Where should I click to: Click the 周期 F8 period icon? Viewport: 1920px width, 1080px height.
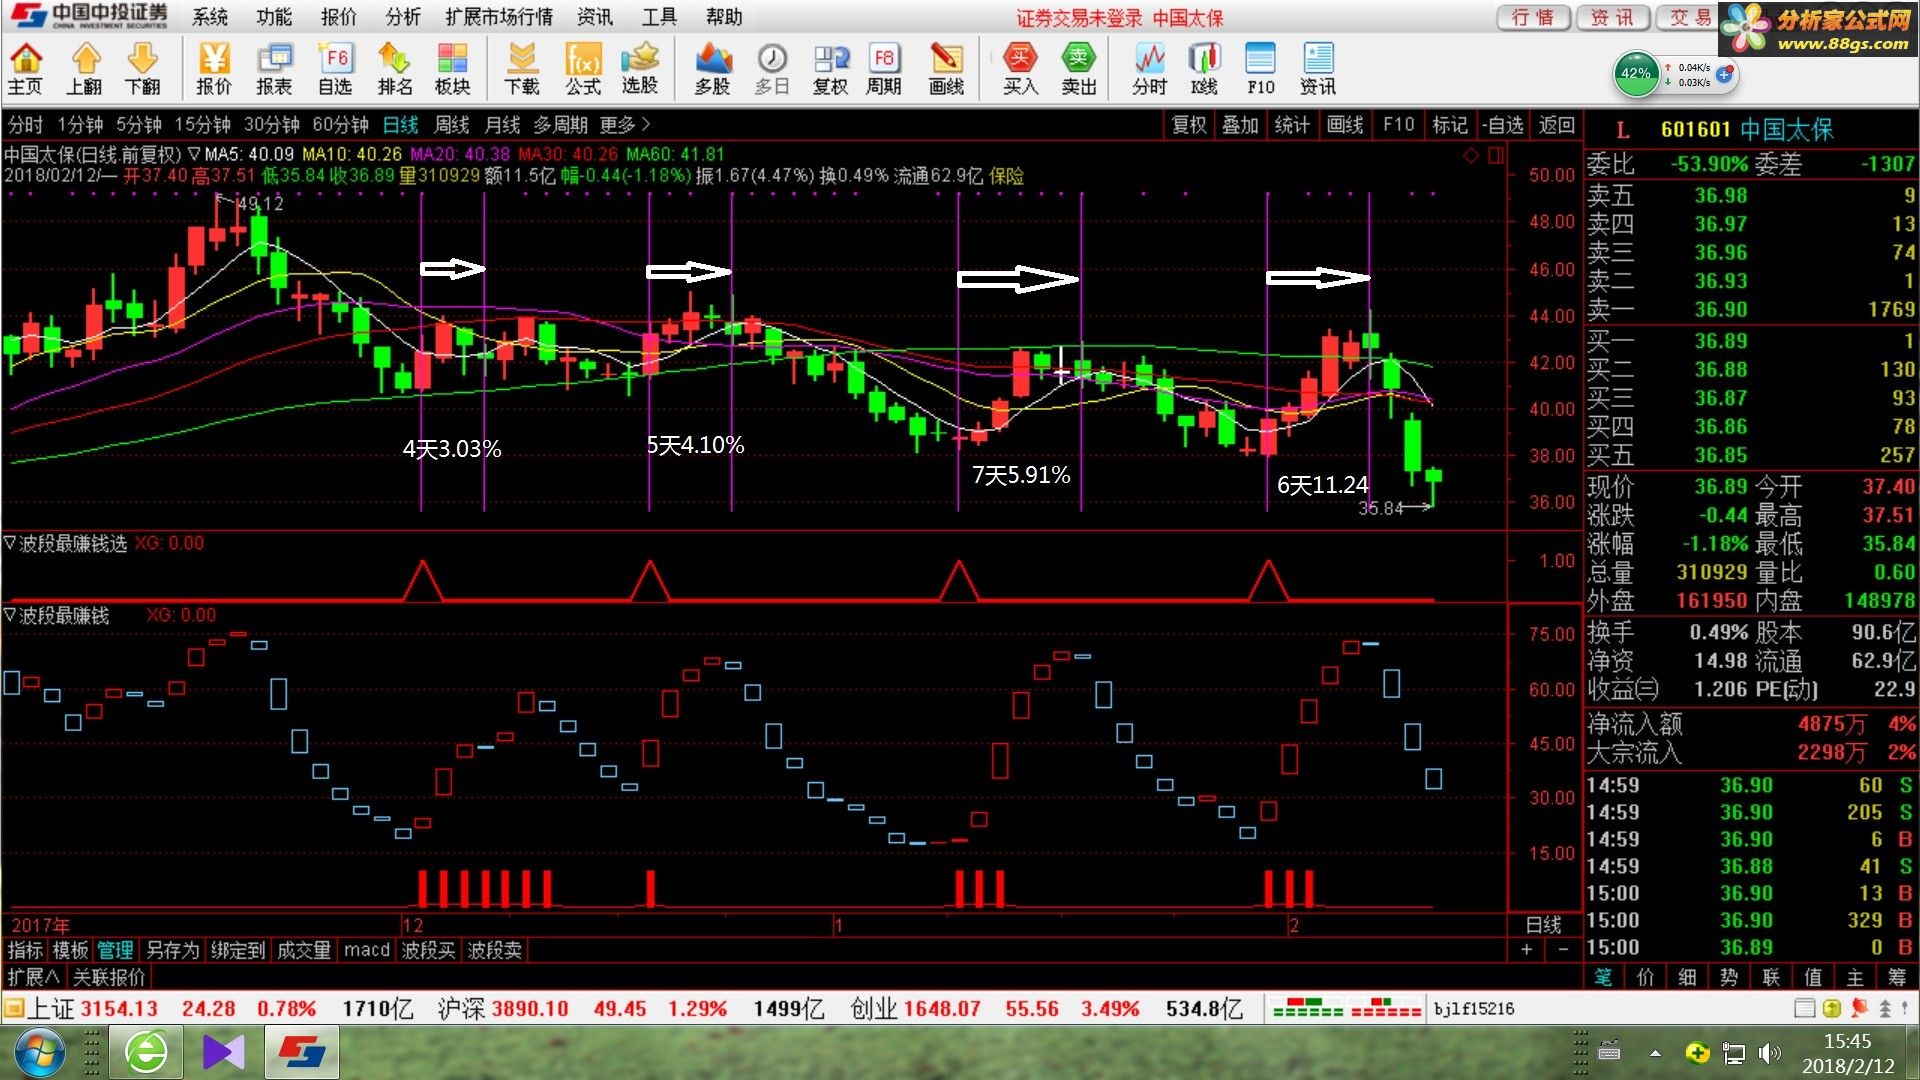point(884,69)
